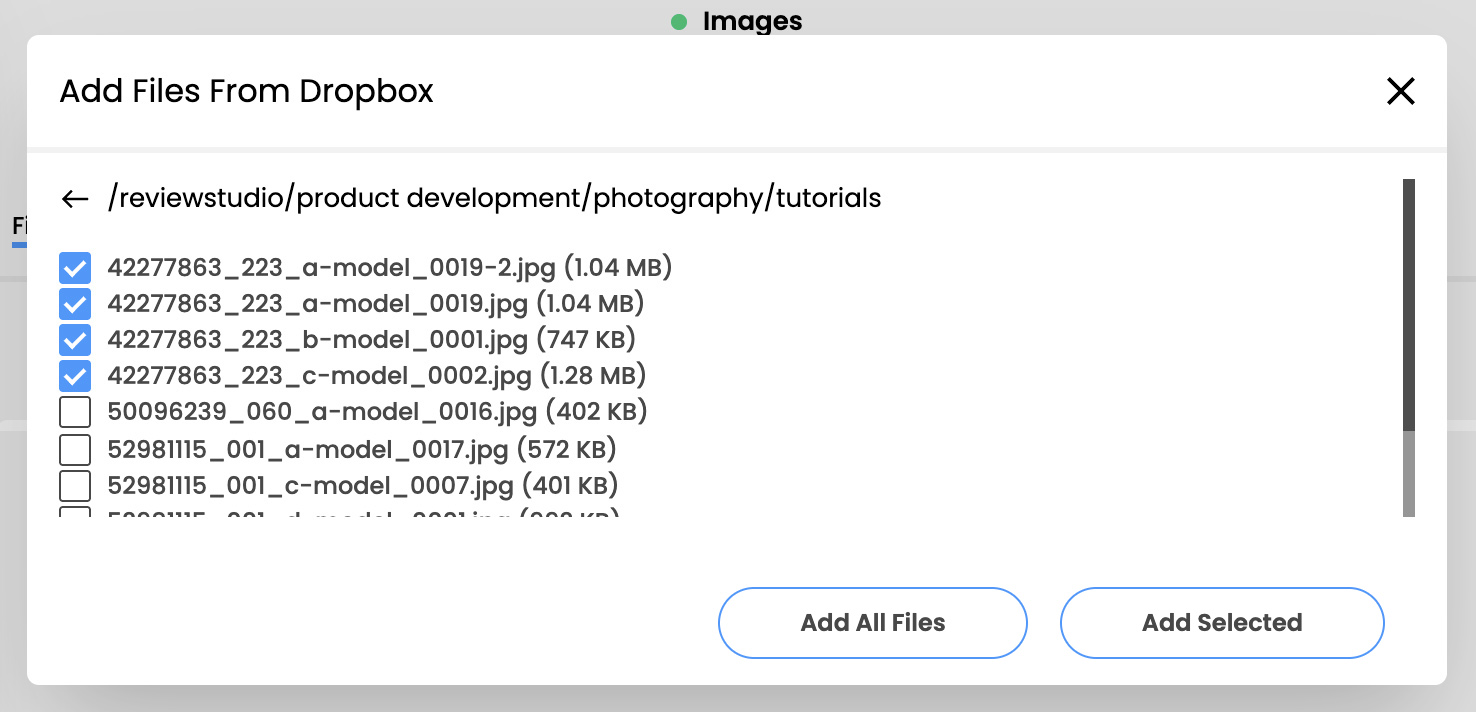Tick 52981115_001_c-model_0007.jpg checkbox
Image resolution: width=1476 pixels, height=712 pixels.
point(75,486)
